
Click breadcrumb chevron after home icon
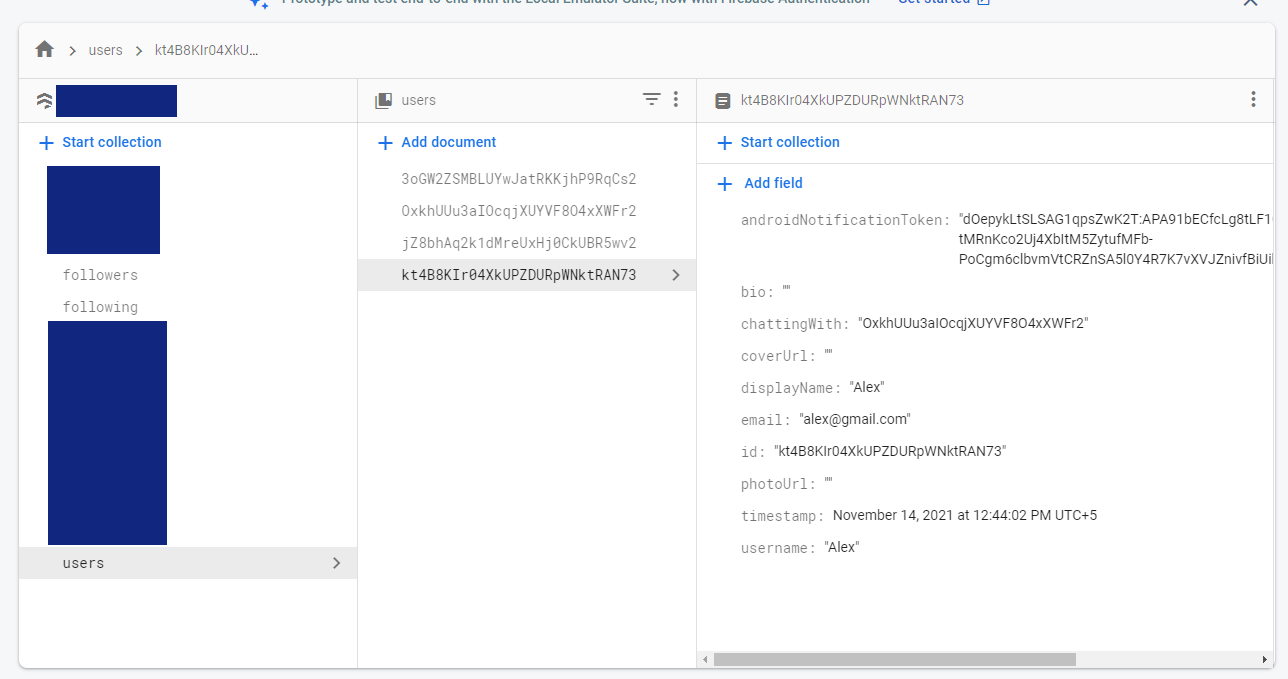click(73, 50)
